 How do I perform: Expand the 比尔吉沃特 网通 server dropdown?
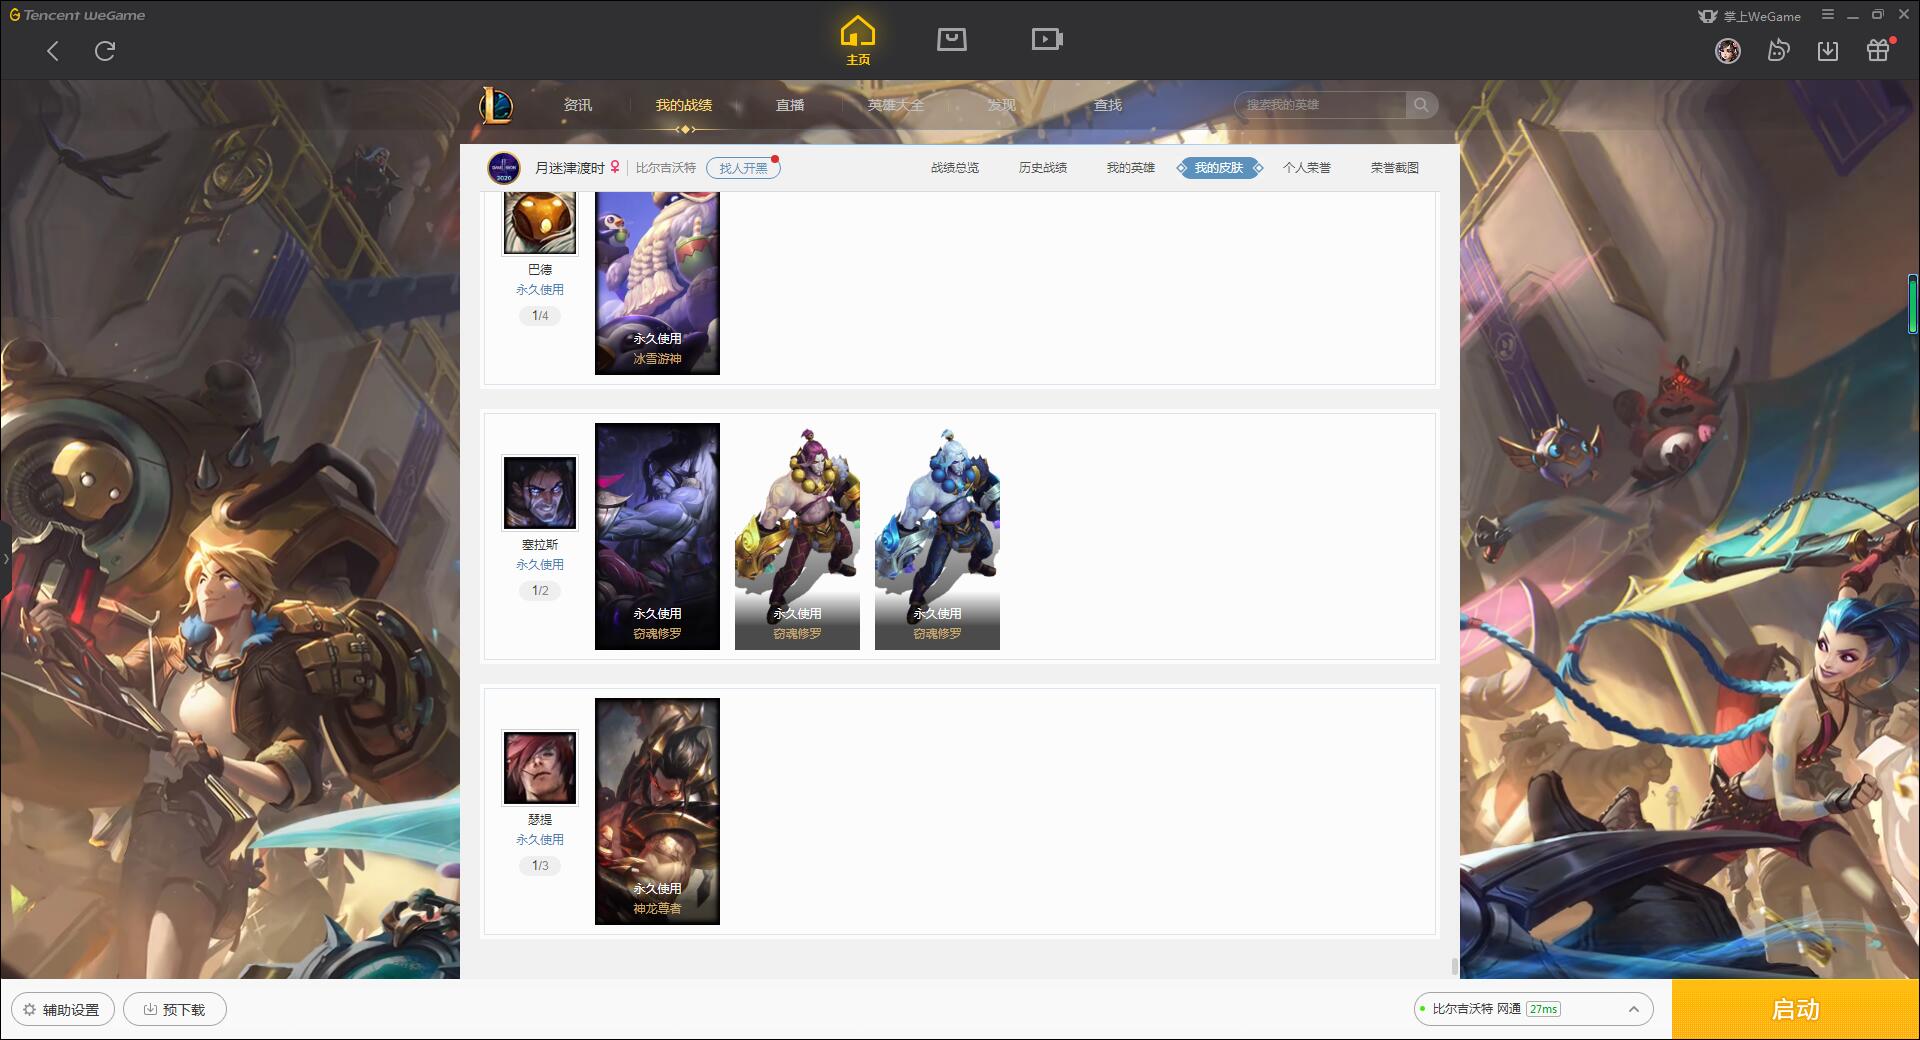1533,1009
